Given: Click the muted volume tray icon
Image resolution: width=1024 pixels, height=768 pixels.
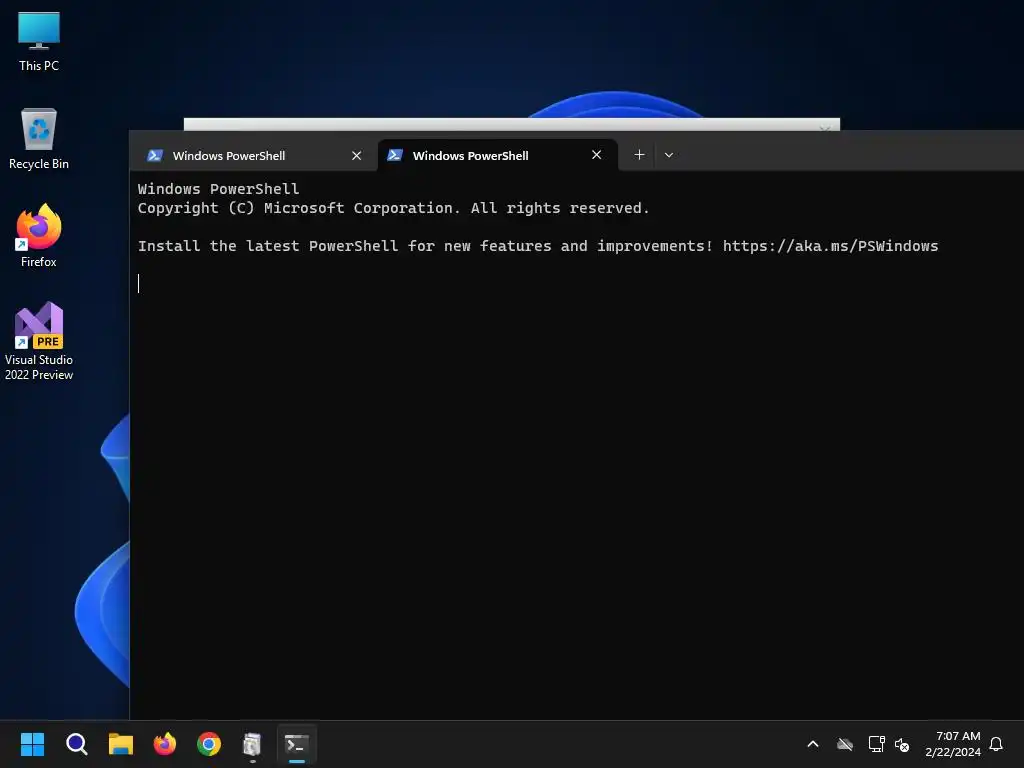Looking at the screenshot, I should click(x=902, y=744).
